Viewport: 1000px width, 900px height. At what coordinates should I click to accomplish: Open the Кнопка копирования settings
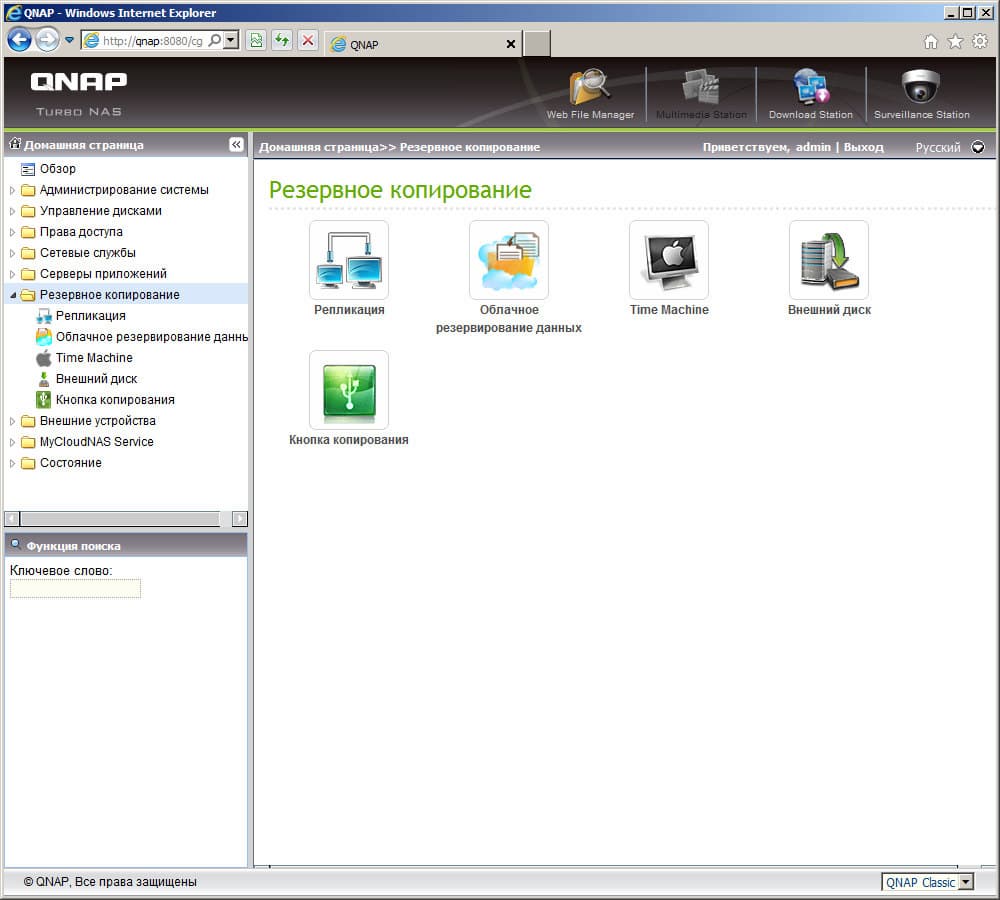348,391
